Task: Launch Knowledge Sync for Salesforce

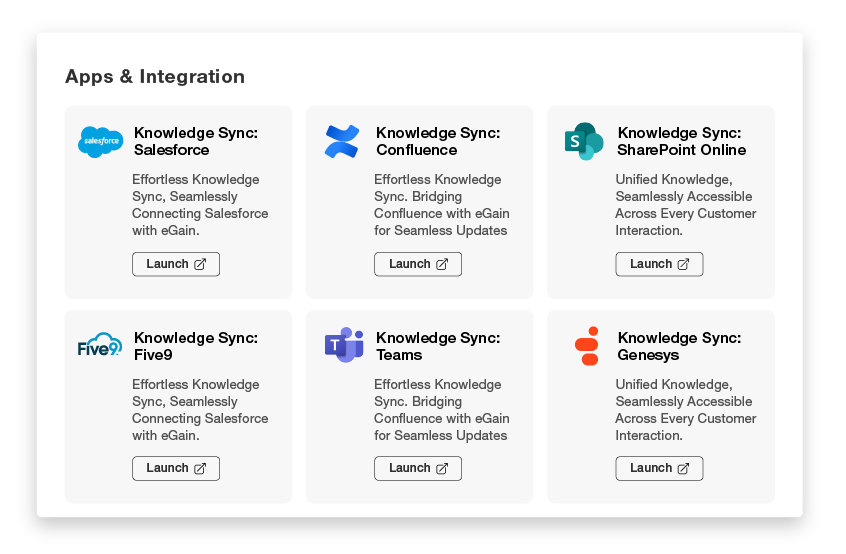Action: coord(176,264)
